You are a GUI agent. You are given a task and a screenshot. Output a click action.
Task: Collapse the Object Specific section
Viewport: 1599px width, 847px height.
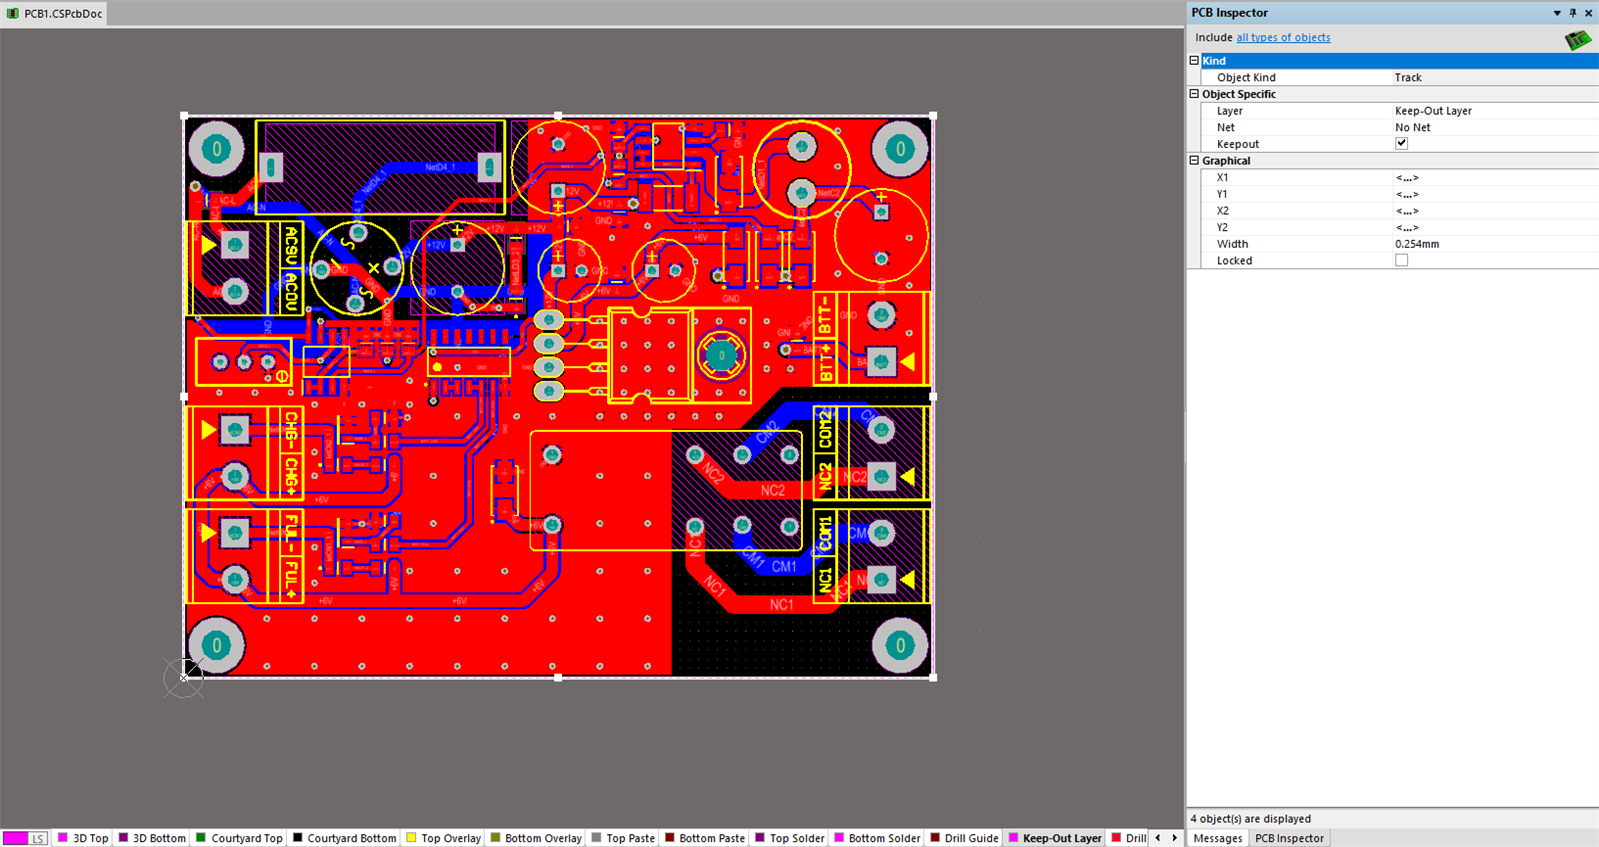coord(1194,94)
